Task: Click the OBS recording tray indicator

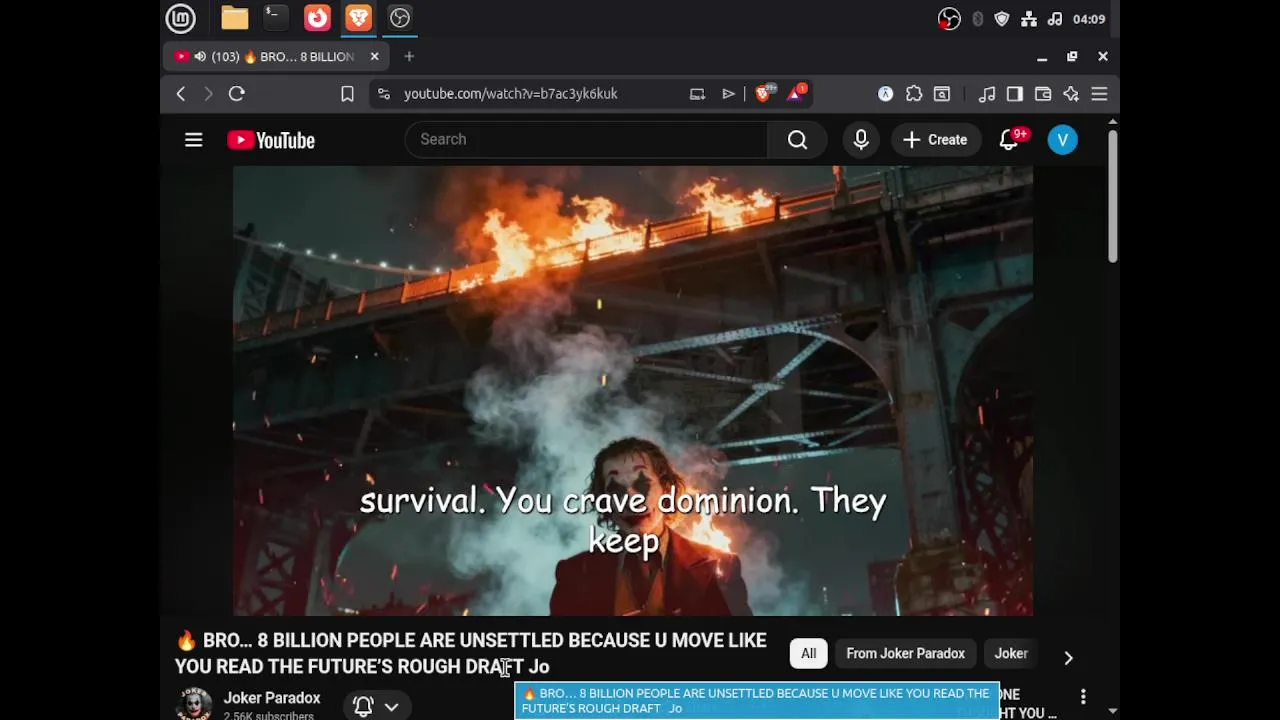Action: click(x=949, y=19)
